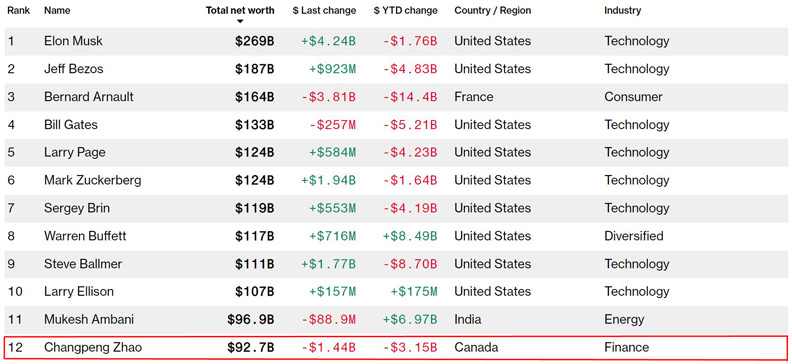Open Elon Musk's profile link
Viewport: 792px width, 364px height.
tap(73, 41)
